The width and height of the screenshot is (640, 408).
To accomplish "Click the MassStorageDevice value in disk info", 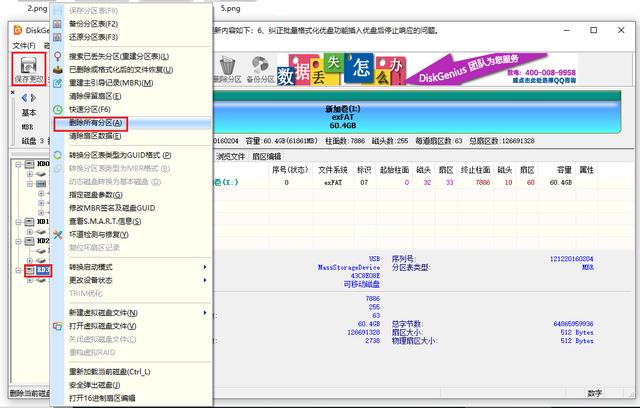I will (349, 267).
